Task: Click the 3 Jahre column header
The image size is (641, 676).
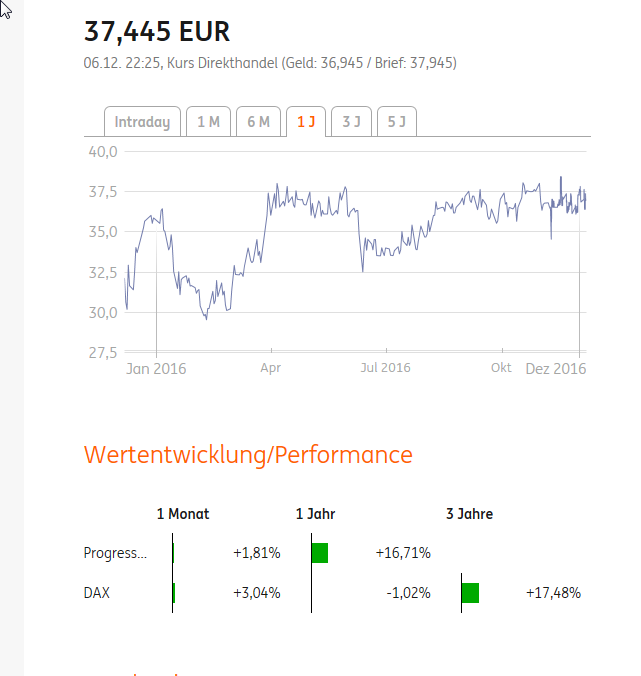Action: point(469,514)
